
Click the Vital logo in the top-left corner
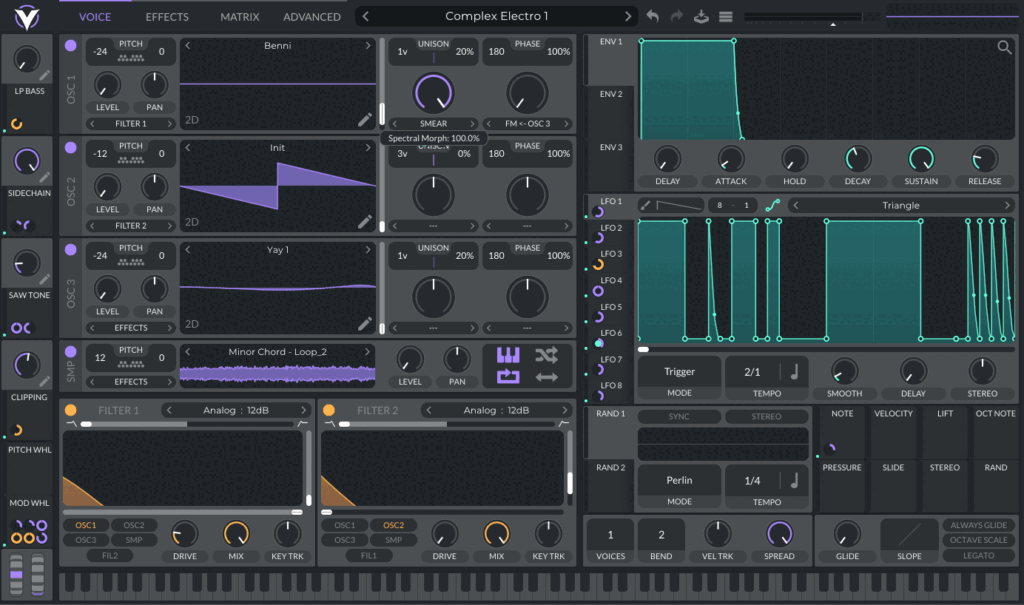28,15
